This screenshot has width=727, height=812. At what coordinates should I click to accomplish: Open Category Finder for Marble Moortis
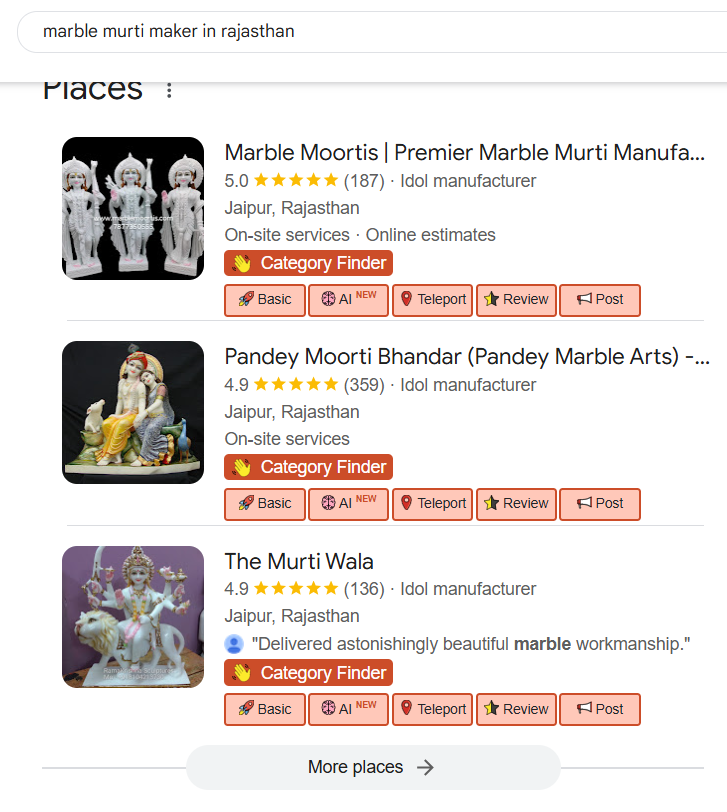click(309, 264)
